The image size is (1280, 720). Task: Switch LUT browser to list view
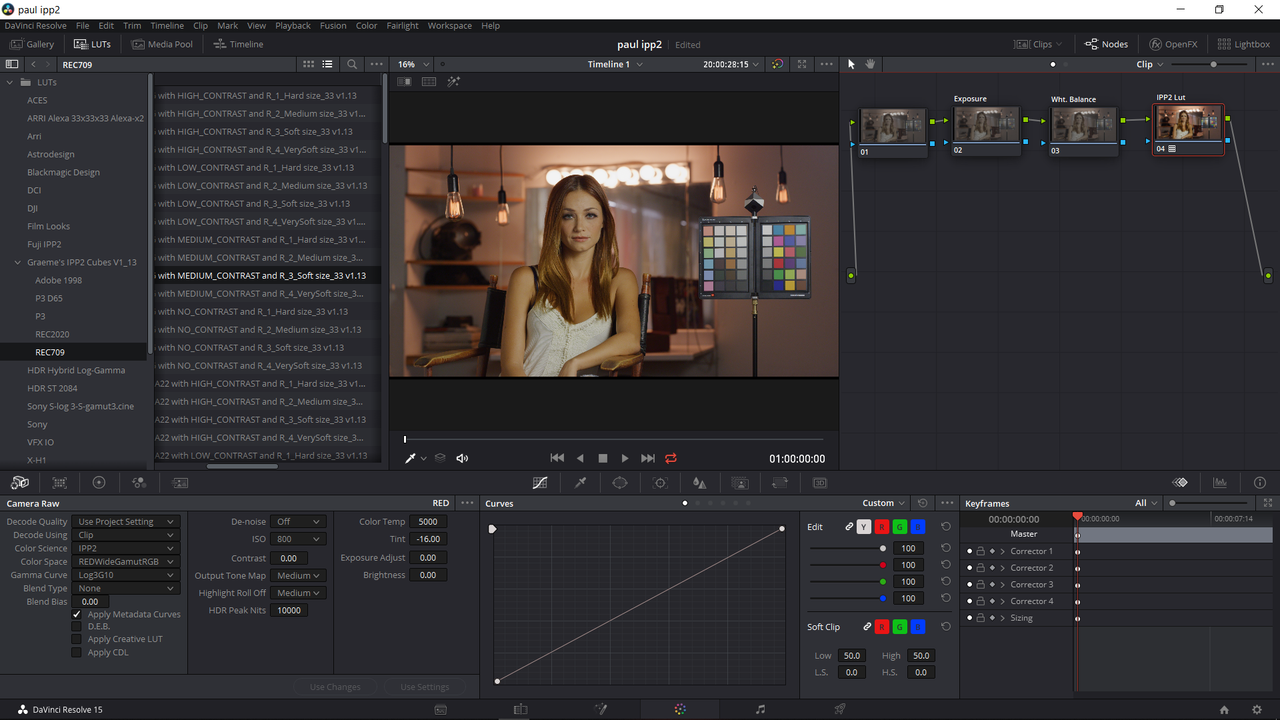[327, 64]
